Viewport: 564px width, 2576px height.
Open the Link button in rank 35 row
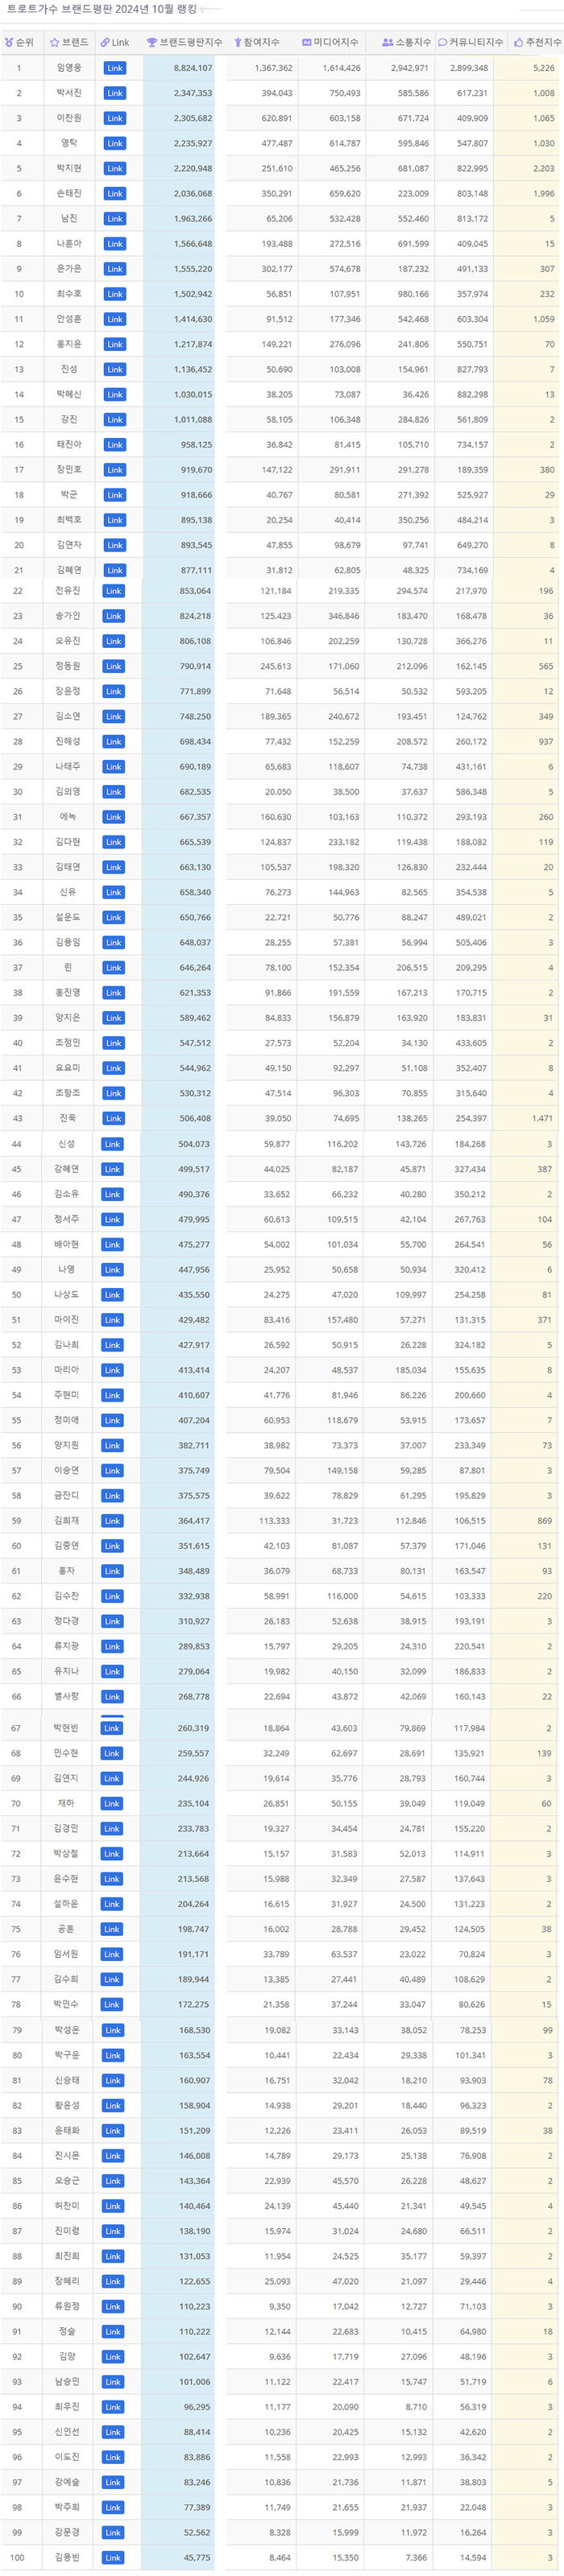[115, 918]
